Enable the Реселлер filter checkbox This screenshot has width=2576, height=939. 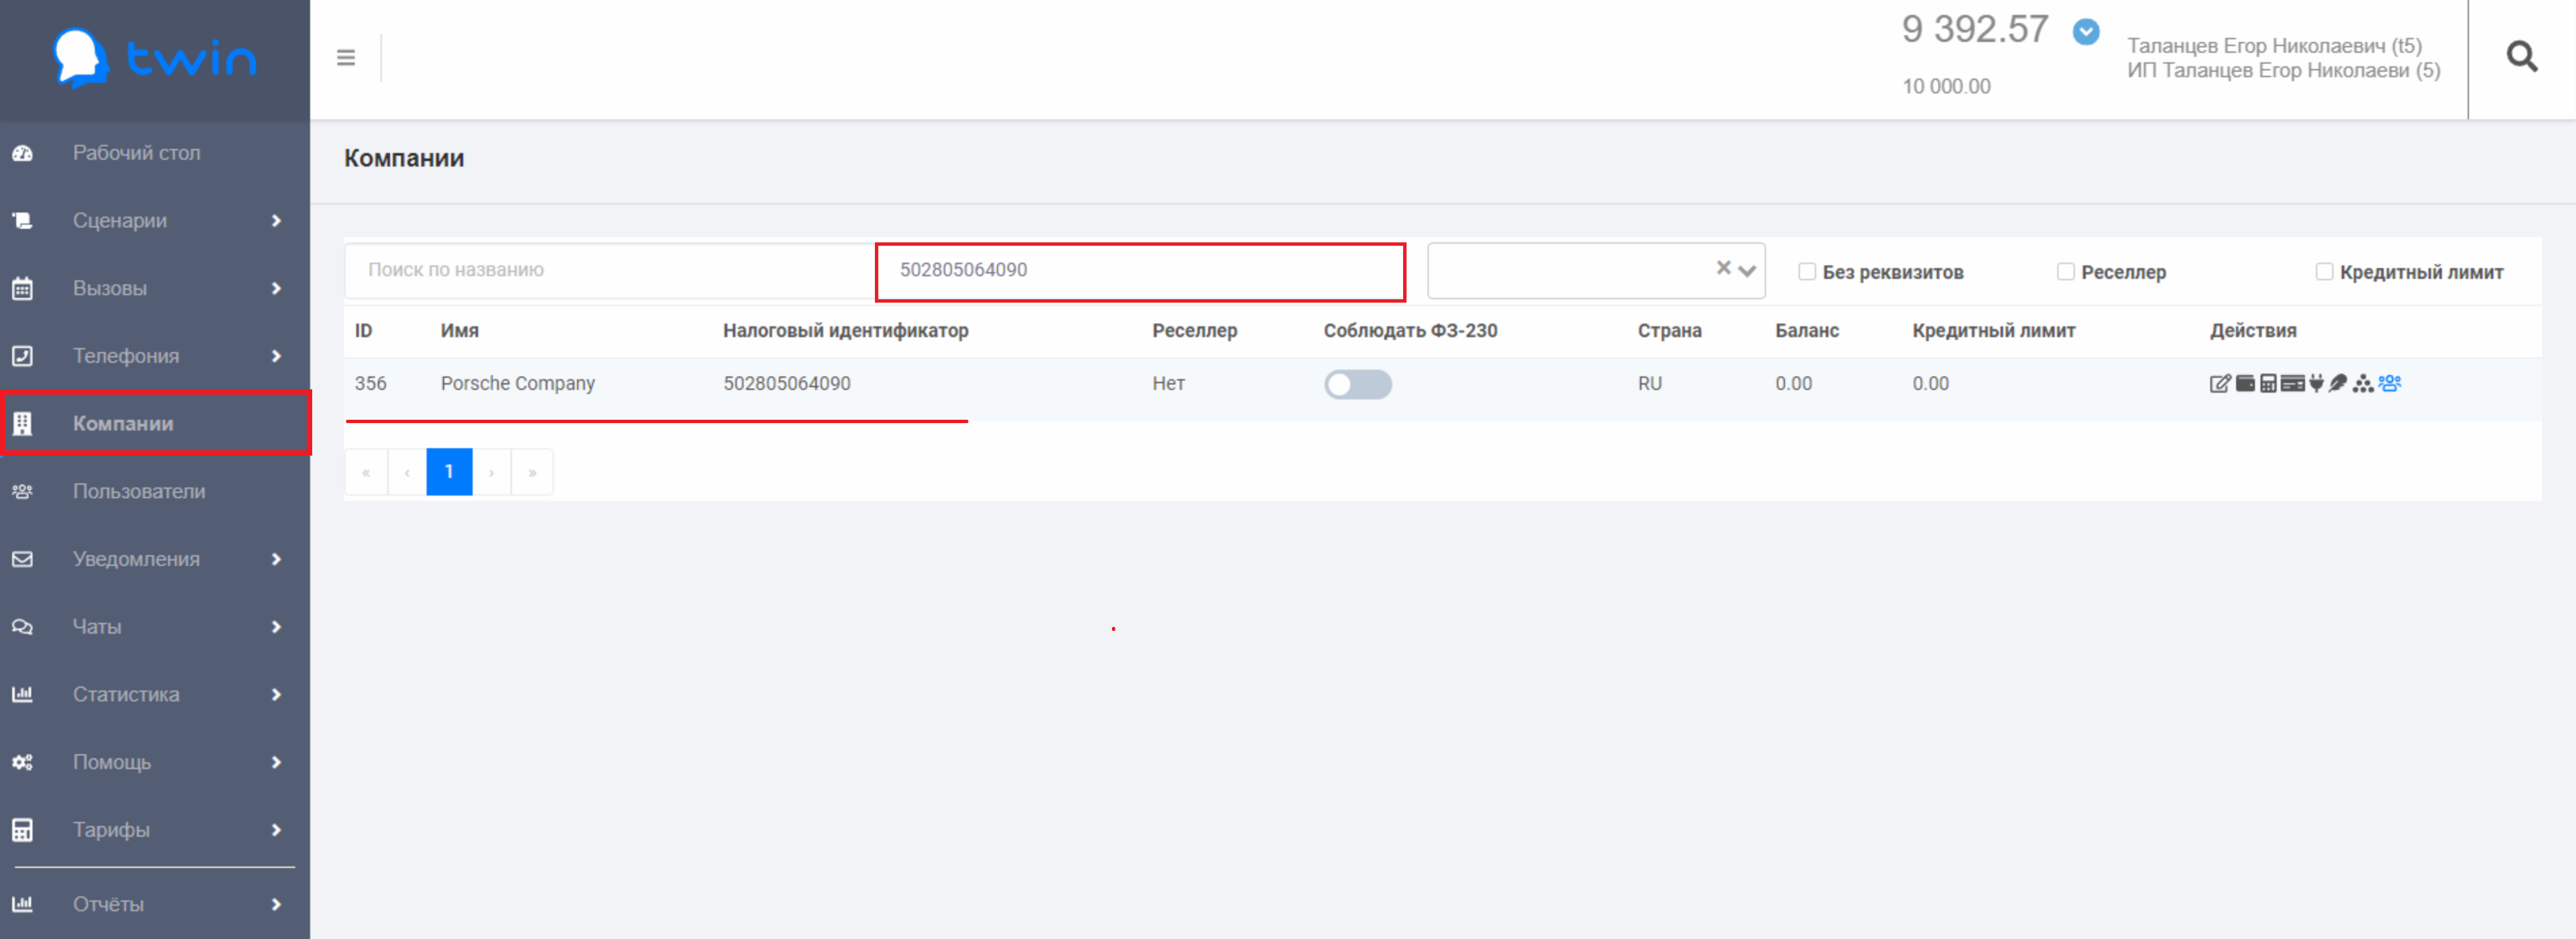point(2065,272)
